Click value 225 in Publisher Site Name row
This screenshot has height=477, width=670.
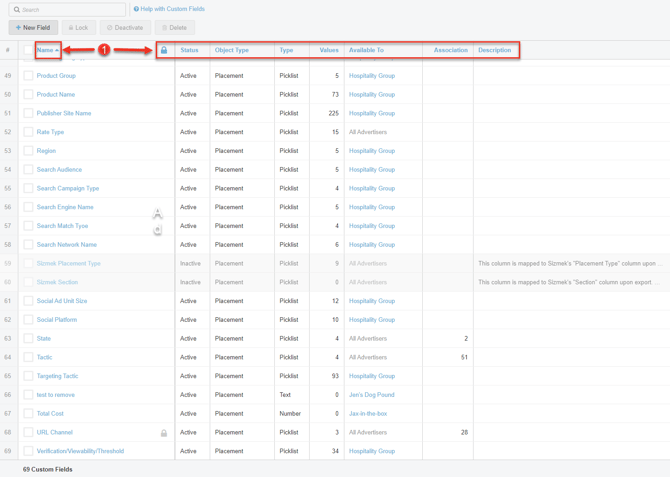click(333, 113)
